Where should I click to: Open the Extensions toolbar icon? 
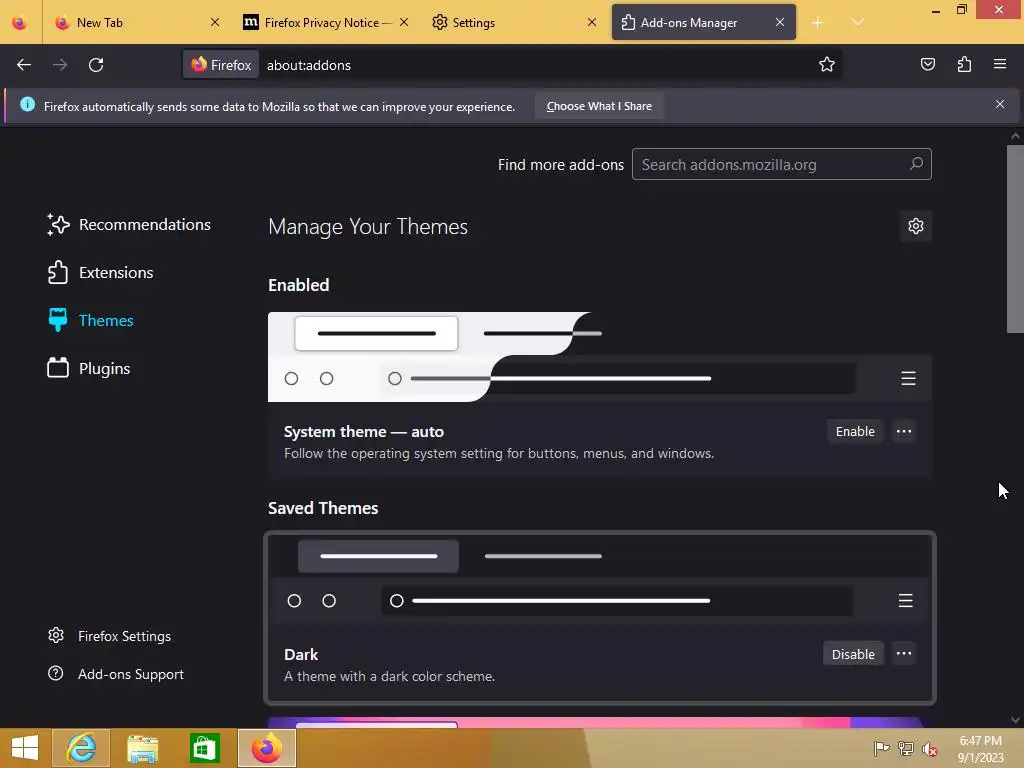click(964, 65)
